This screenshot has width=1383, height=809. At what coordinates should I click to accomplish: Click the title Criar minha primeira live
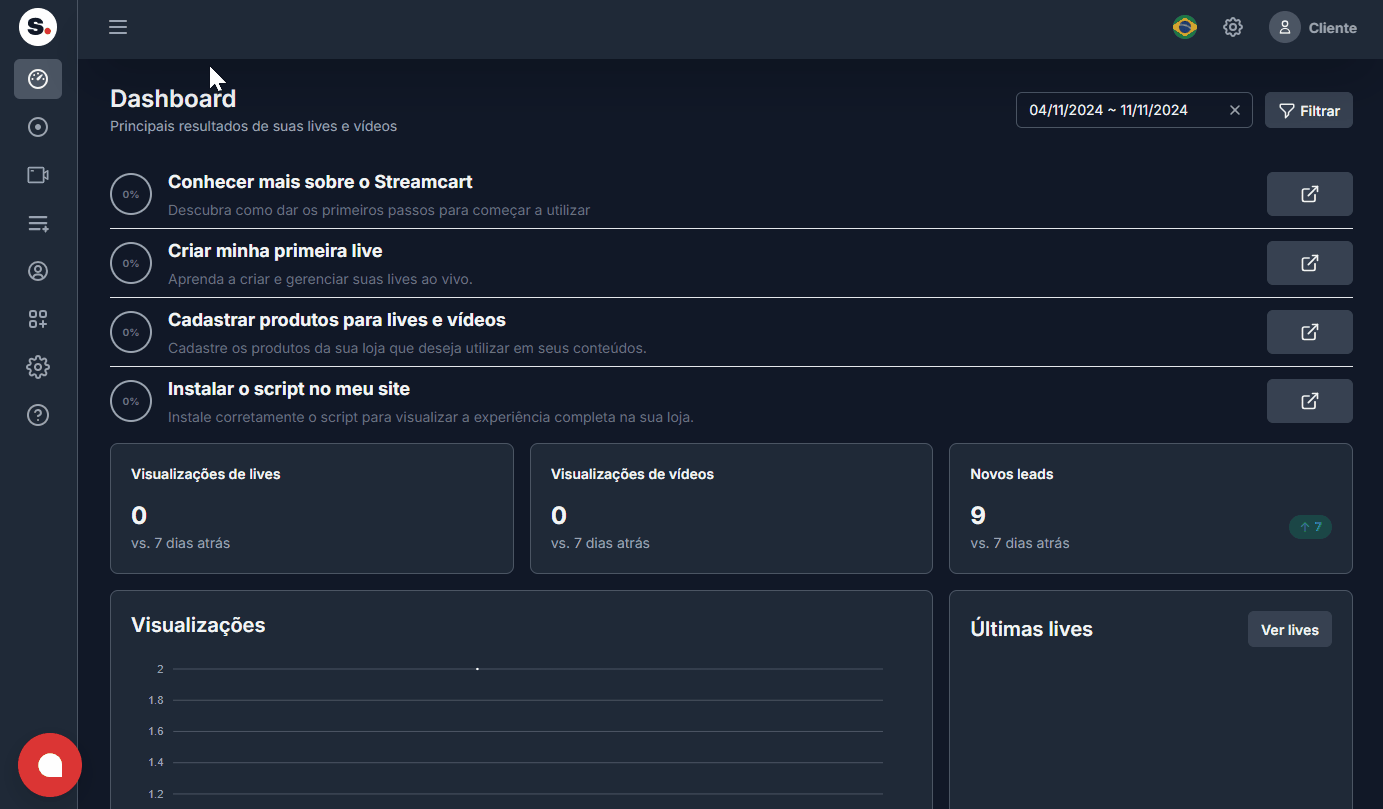point(275,251)
